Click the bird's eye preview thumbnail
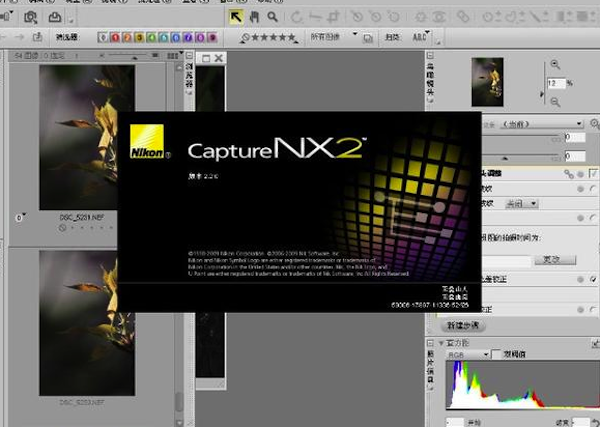This screenshot has width=600, height=427. (x=487, y=82)
